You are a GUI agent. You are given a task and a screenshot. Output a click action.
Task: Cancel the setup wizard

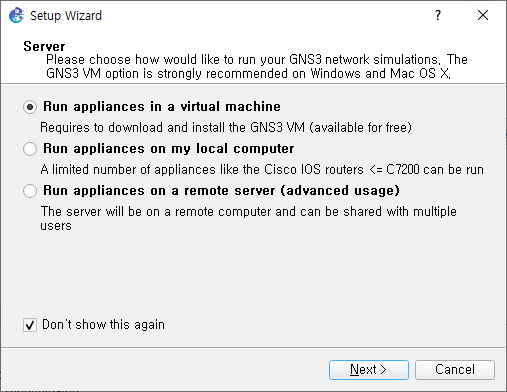[x=455, y=370]
